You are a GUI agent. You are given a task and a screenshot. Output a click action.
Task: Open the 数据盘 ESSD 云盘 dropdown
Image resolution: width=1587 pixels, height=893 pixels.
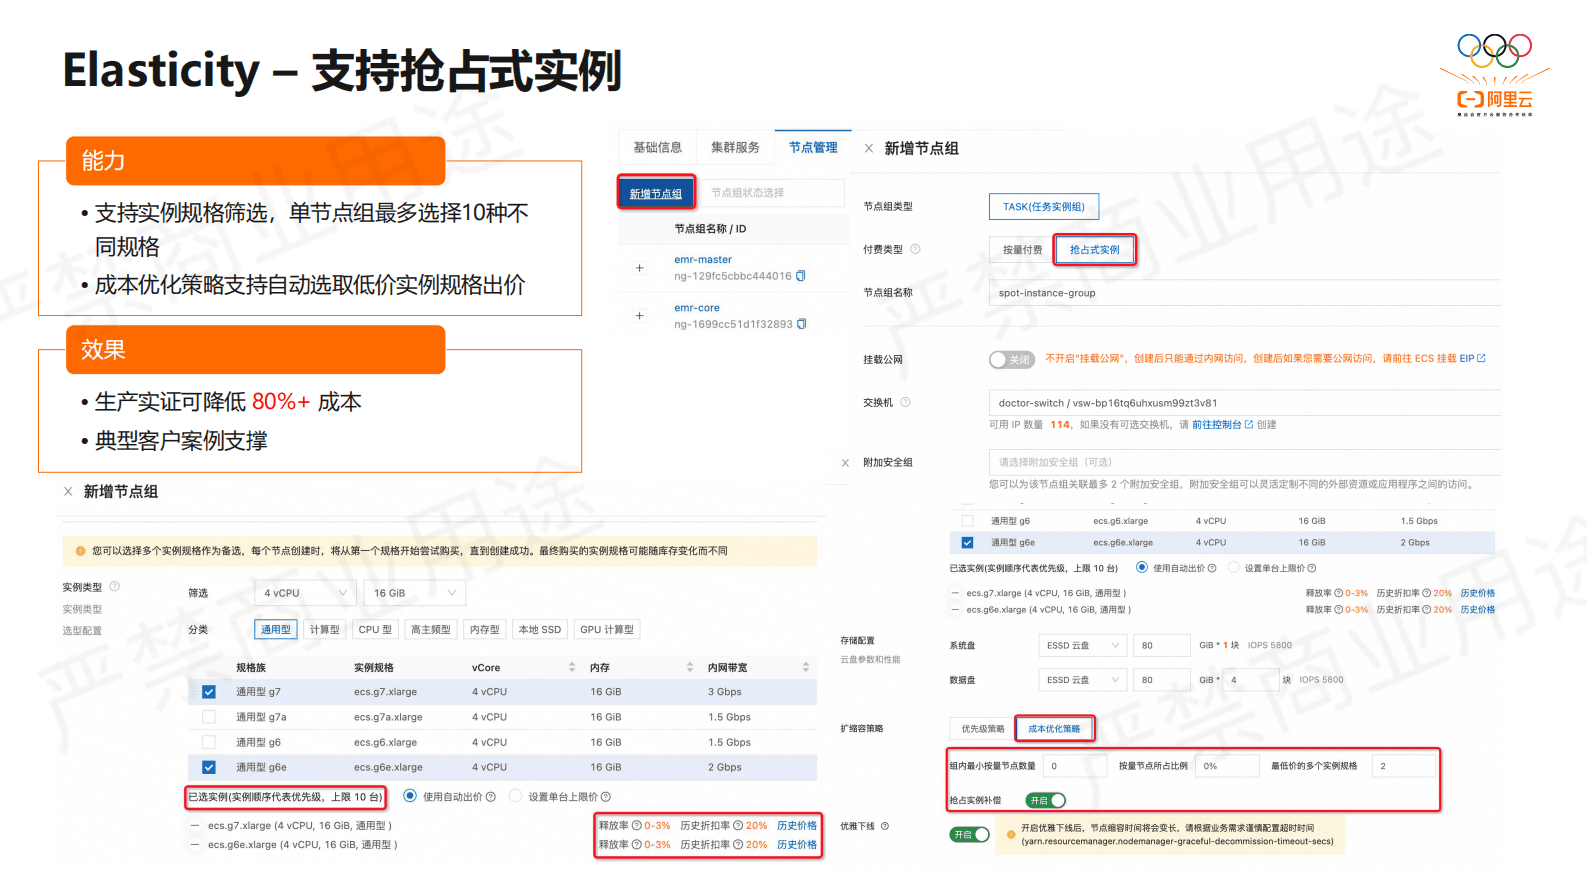[x=1083, y=680]
